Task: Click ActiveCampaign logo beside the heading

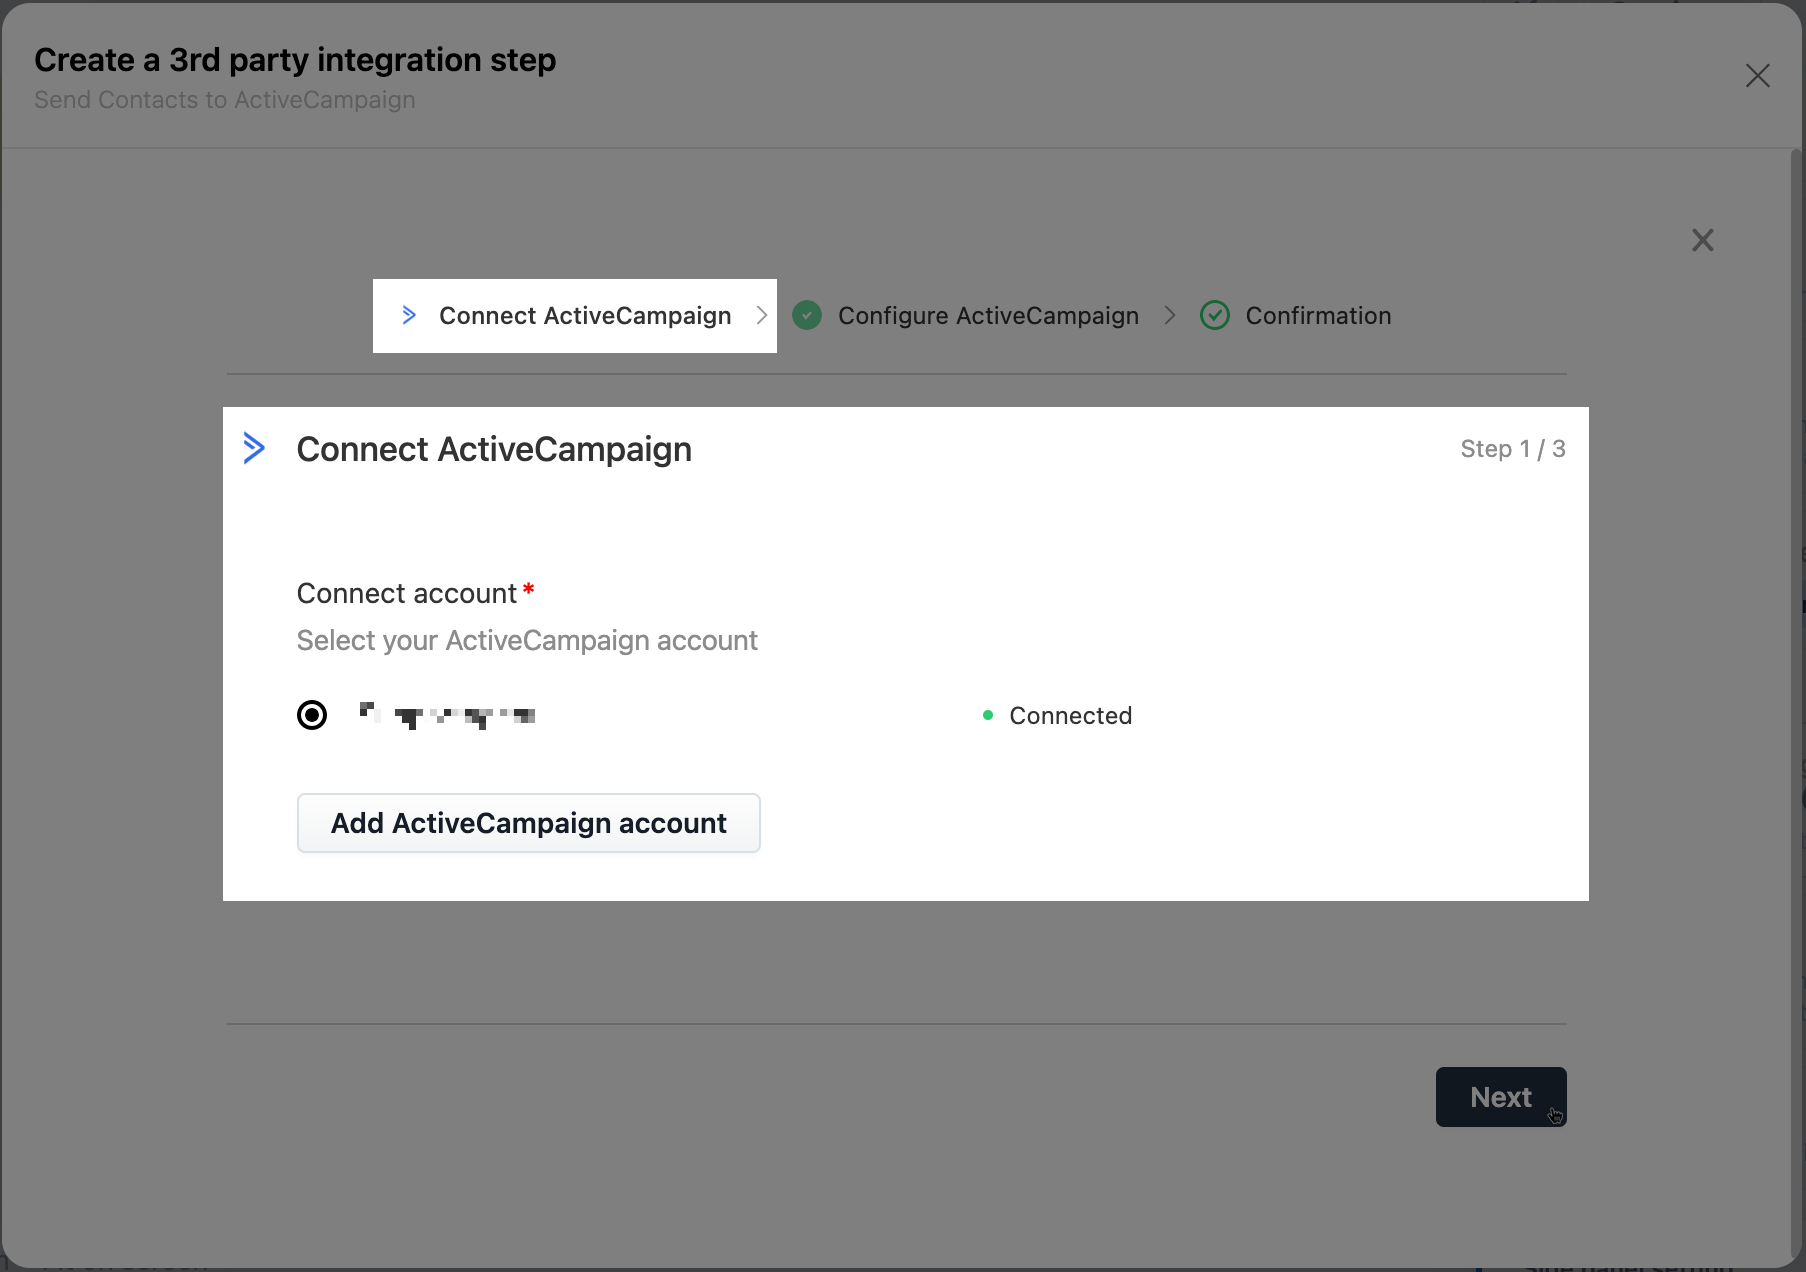Action: [x=254, y=448]
